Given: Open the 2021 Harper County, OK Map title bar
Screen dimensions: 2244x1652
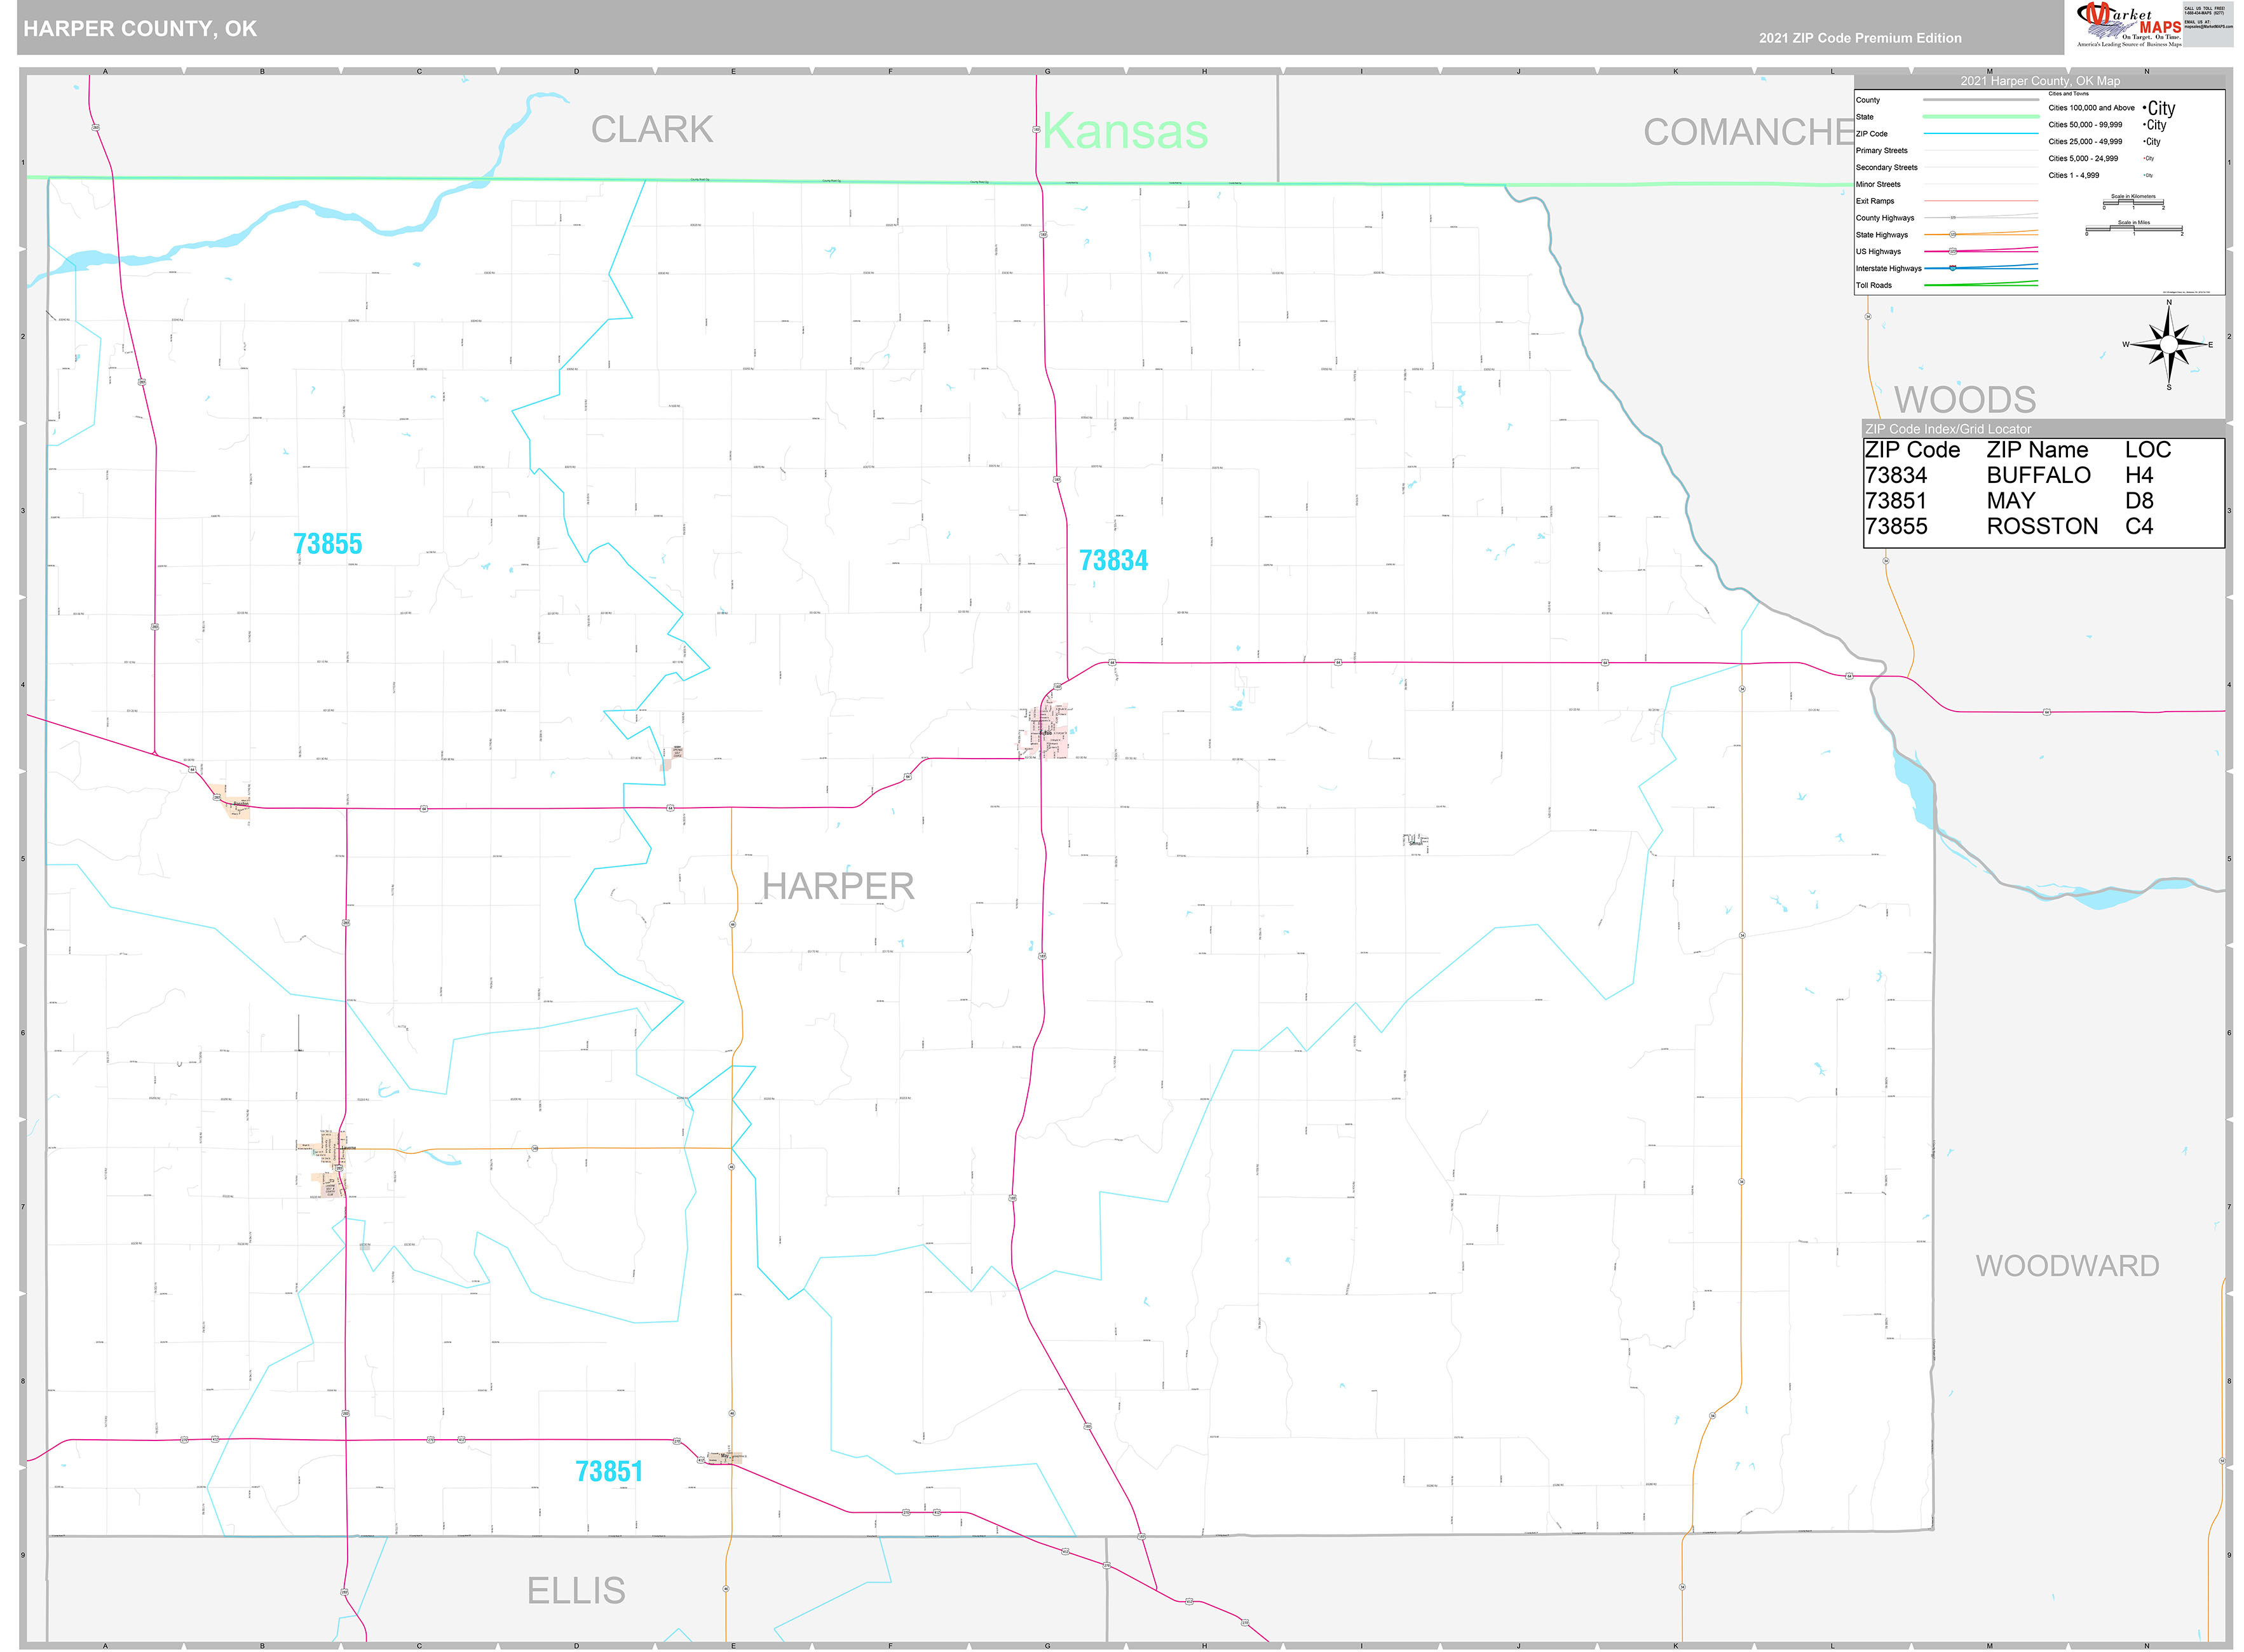Looking at the screenshot, I should pyautogui.click(x=2040, y=81).
